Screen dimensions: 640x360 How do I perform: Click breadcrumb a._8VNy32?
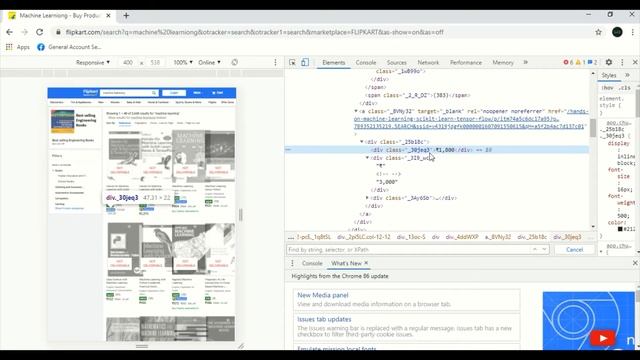point(498,237)
